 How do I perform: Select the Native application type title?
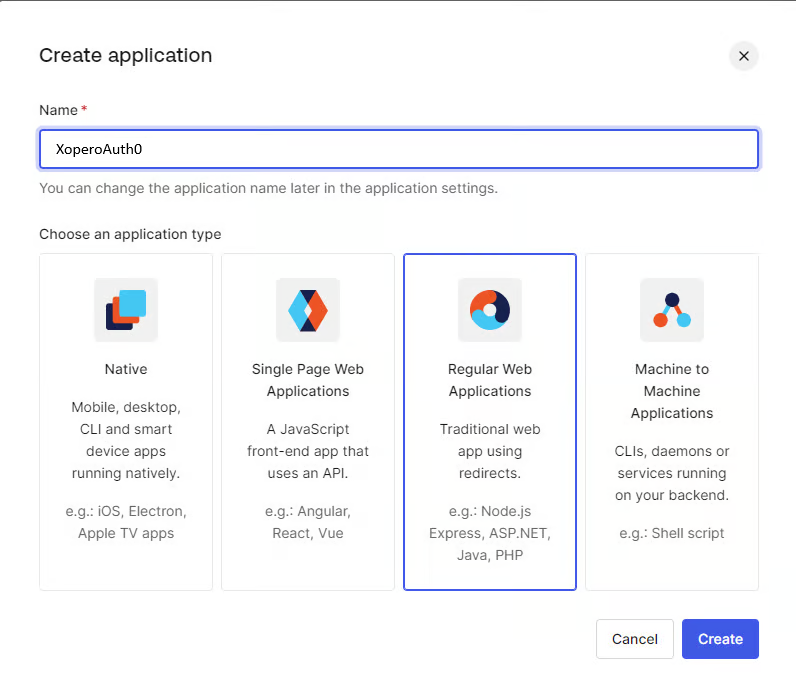126,369
